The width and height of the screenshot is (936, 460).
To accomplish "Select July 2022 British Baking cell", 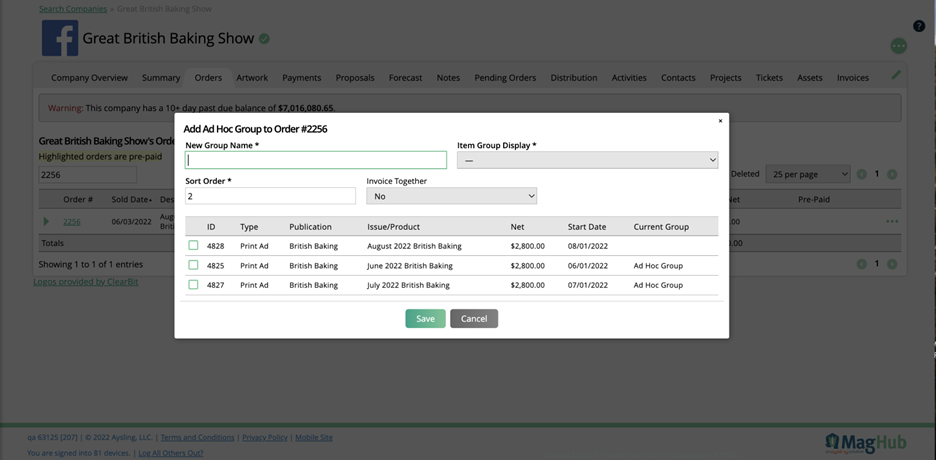I will pyautogui.click(x=408, y=285).
